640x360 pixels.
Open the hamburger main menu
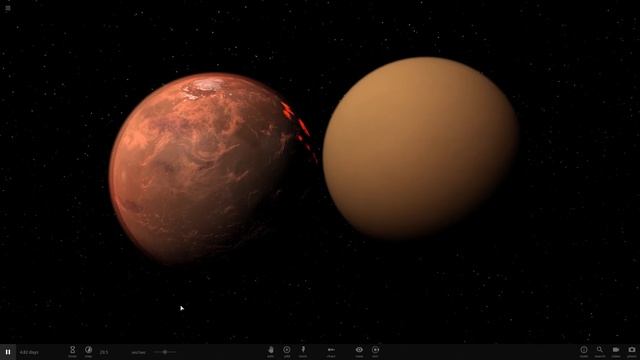pos(8,8)
